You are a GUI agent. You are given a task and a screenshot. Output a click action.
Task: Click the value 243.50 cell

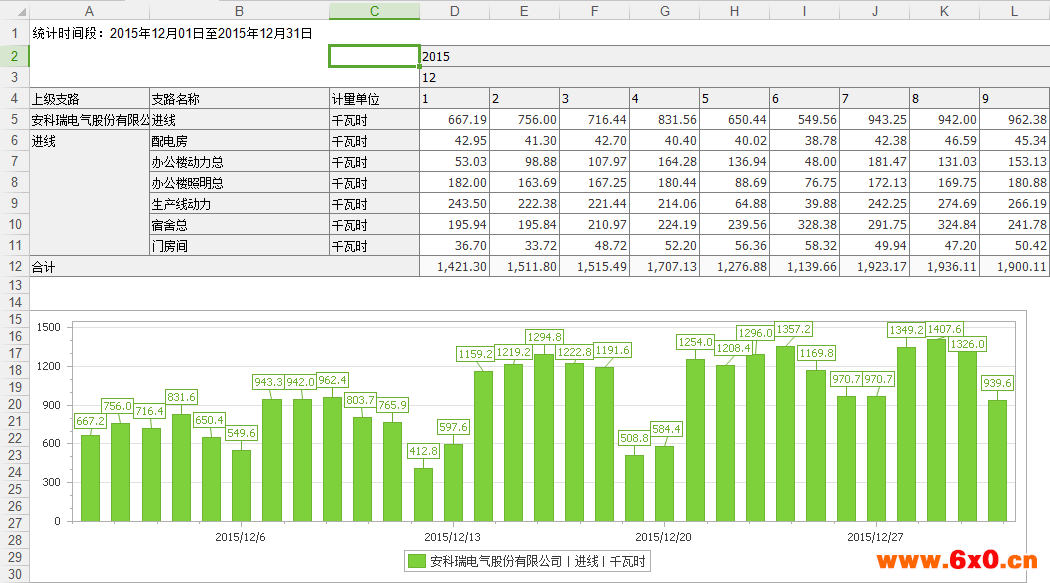455,203
